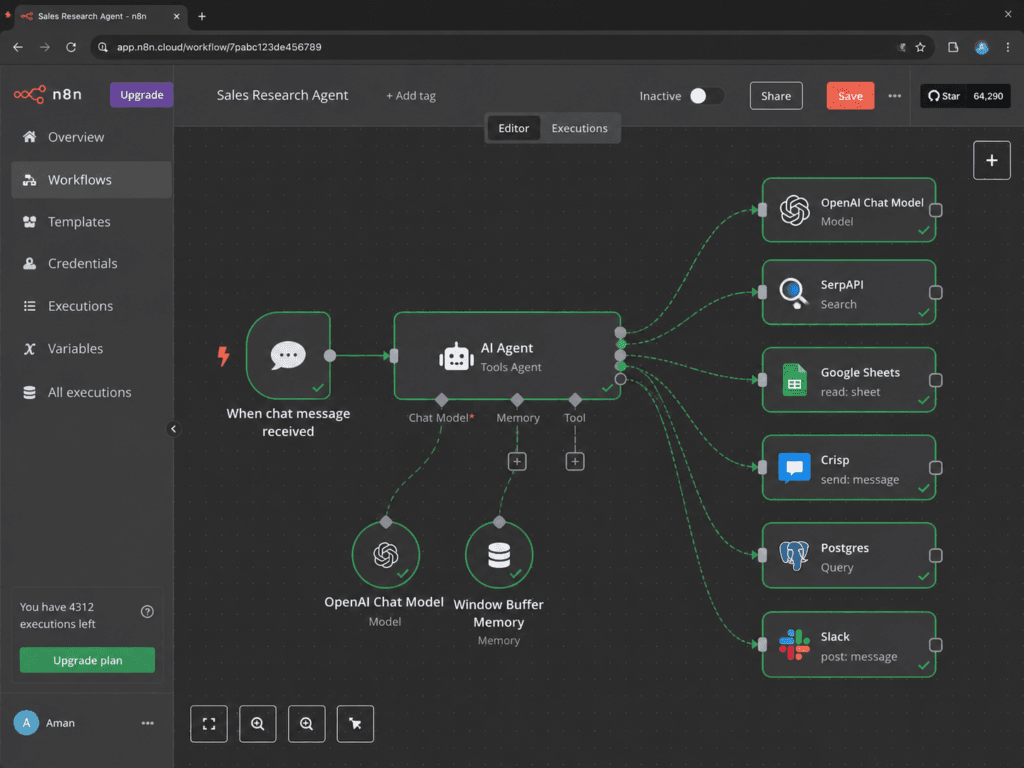Add a tag to the workflow

[411, 96]
